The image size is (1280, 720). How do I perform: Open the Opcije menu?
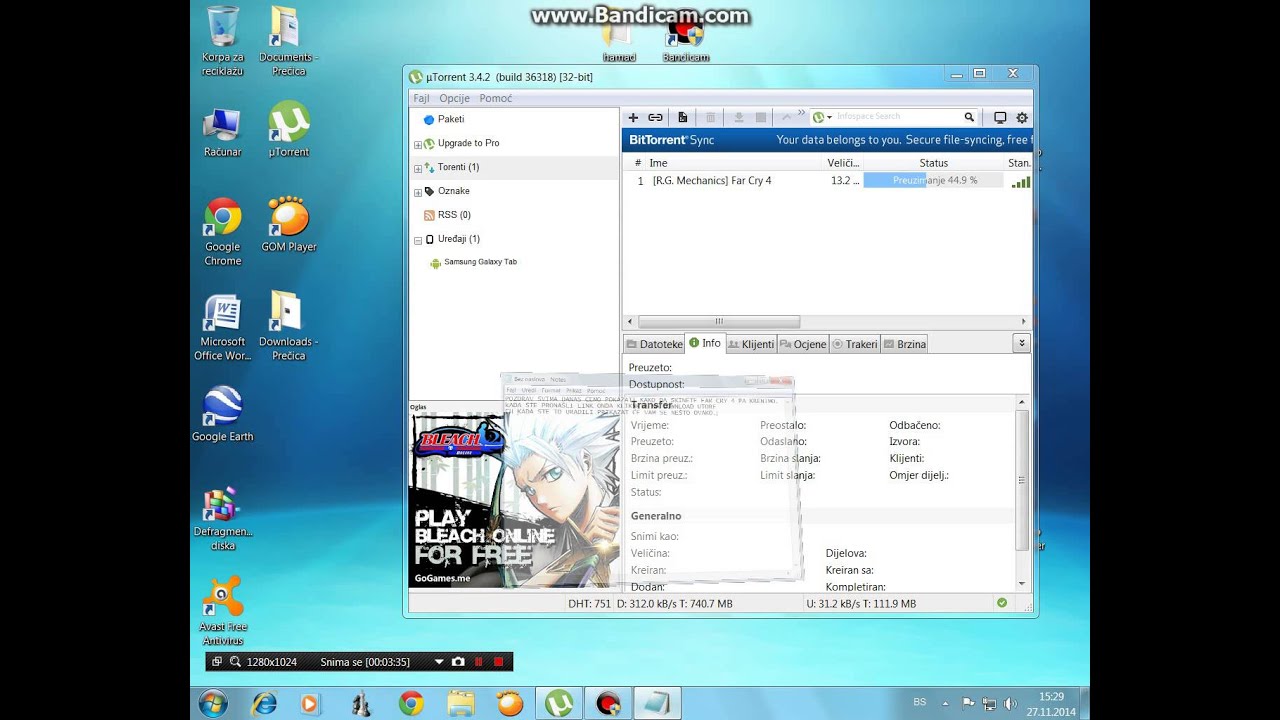tap(454, 98)
